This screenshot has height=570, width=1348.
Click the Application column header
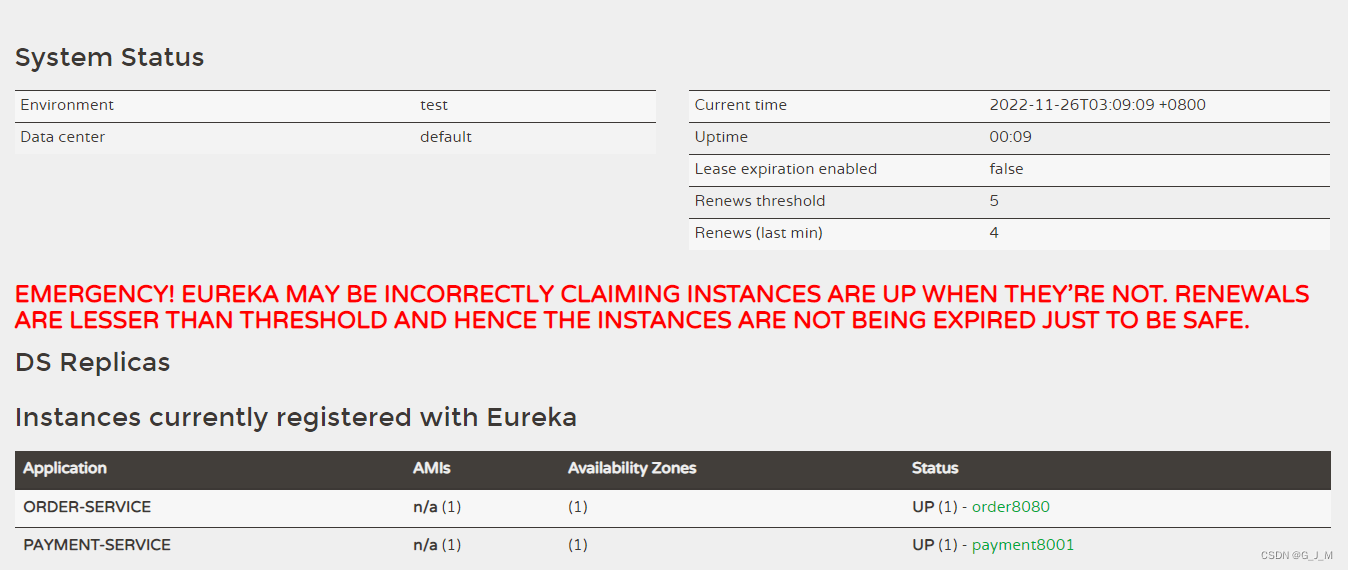(x=65, y=468)
